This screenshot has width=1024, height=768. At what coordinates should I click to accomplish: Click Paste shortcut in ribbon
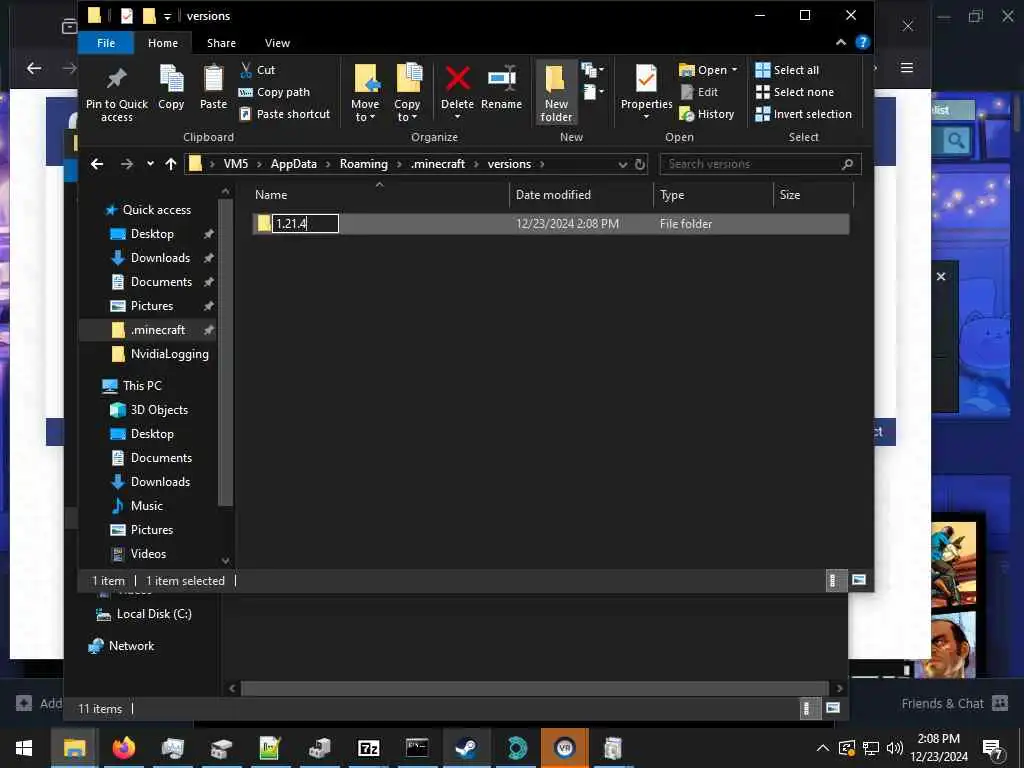pos(285,114)
